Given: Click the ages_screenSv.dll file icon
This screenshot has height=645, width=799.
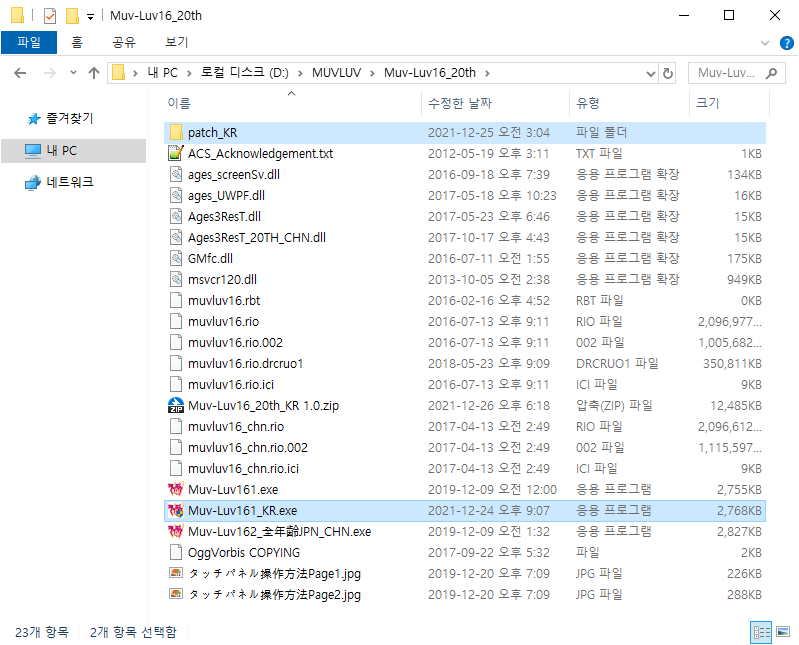Looking at the screenshot, I should point(176,174).
